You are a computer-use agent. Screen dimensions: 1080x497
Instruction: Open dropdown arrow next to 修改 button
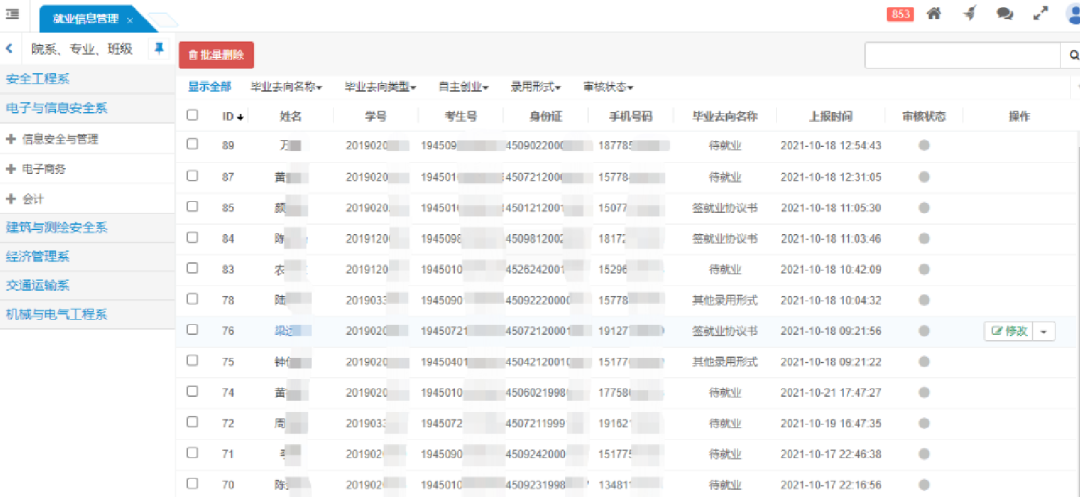[1045, 331]
